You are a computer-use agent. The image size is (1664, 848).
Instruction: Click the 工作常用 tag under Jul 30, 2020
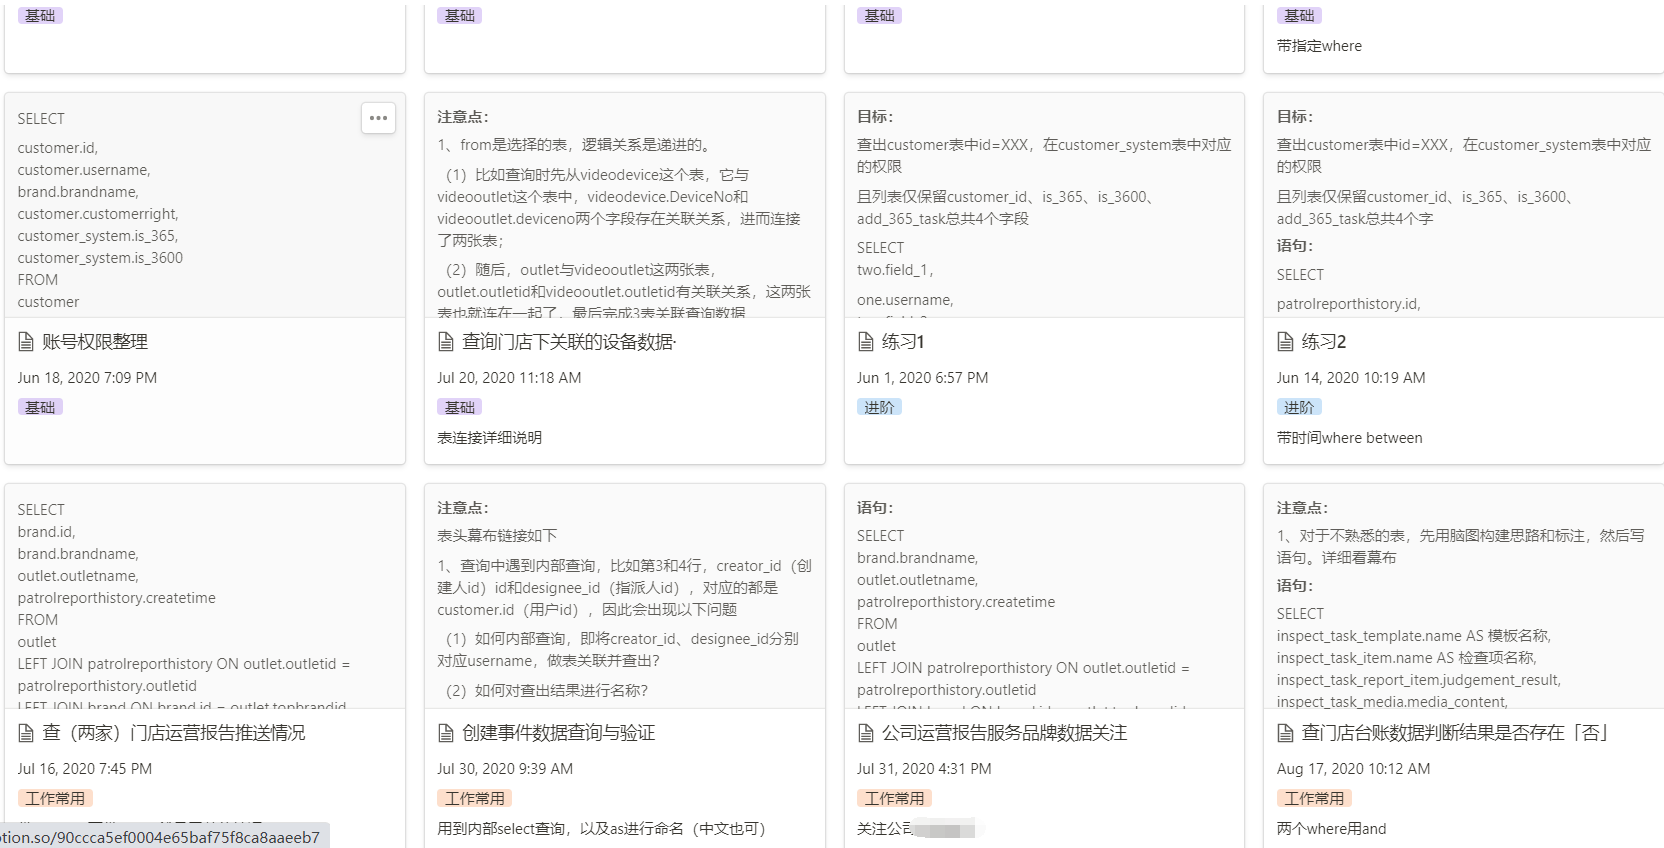click(x=475, y=798)
